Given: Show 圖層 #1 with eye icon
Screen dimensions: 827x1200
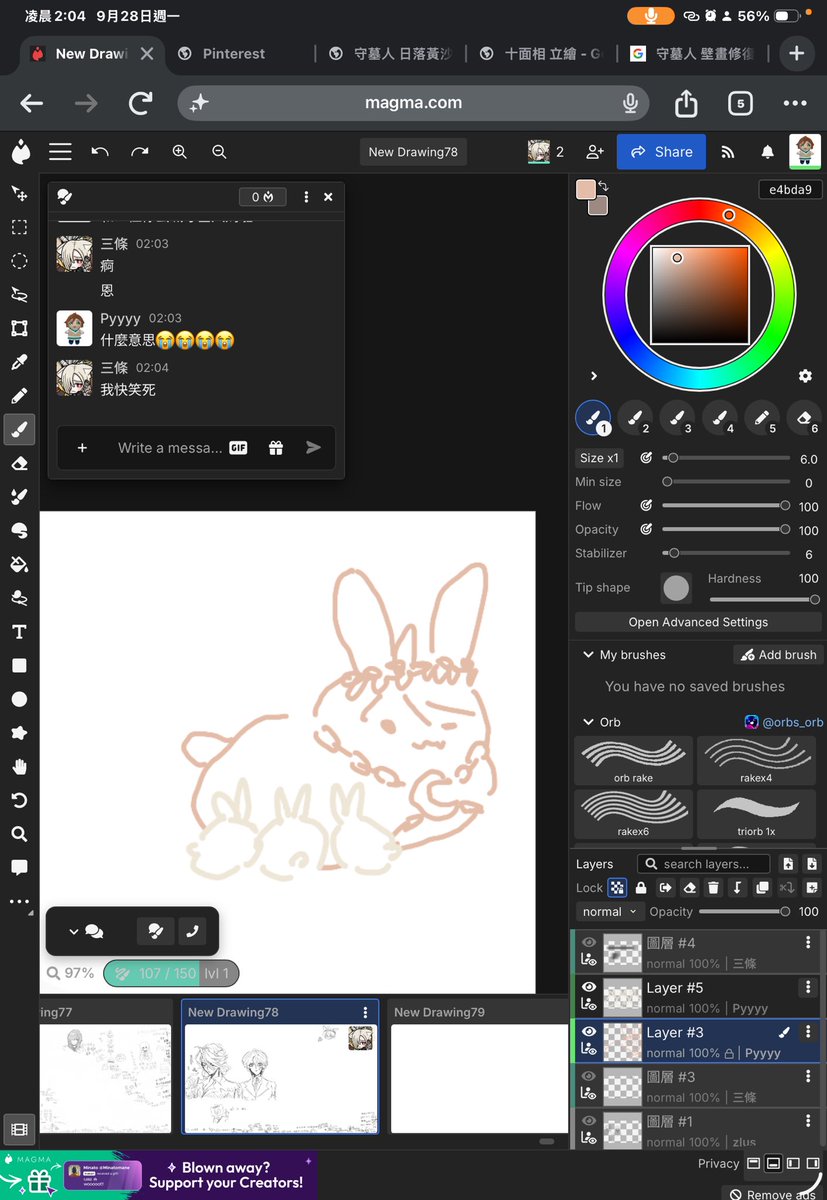Looking at the screenshot, I should coord(589,1121).
